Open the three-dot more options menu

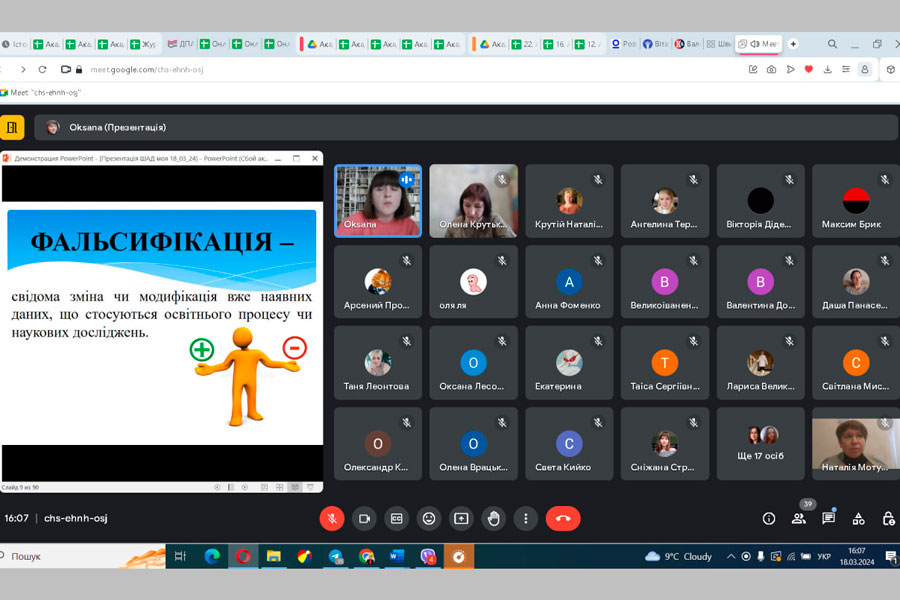tap(525, 518)
